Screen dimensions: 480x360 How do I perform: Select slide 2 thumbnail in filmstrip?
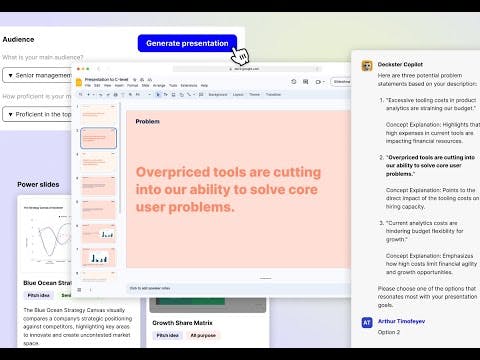click(99, 138)
